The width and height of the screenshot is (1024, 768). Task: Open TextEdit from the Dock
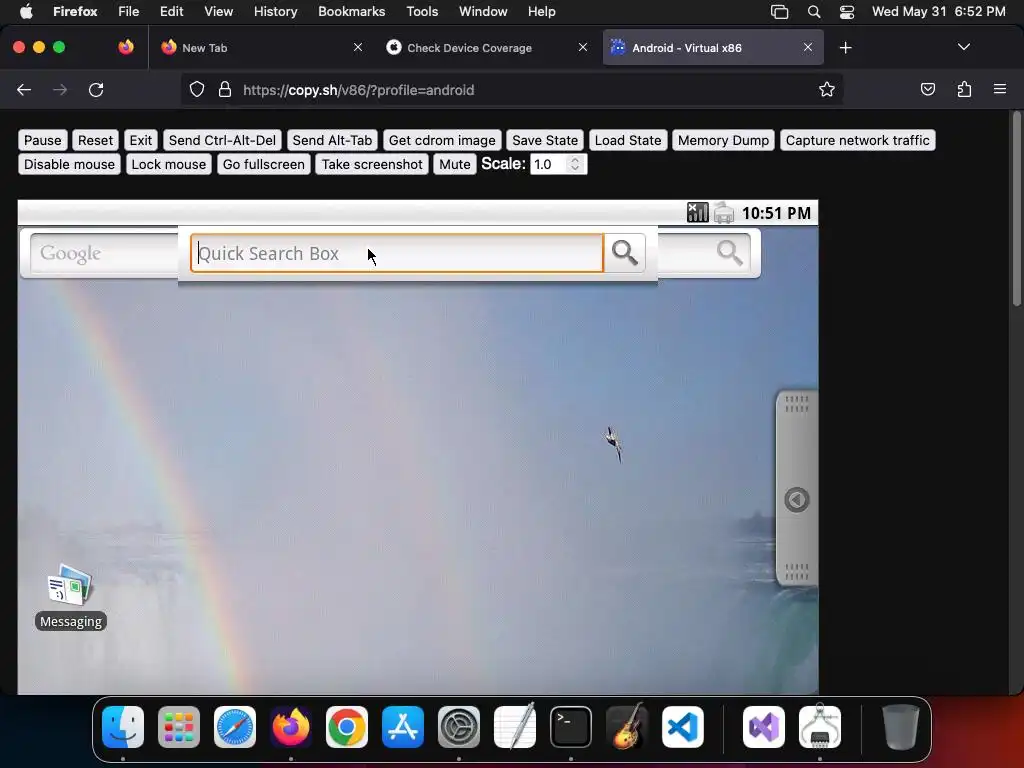click(515, 727)
